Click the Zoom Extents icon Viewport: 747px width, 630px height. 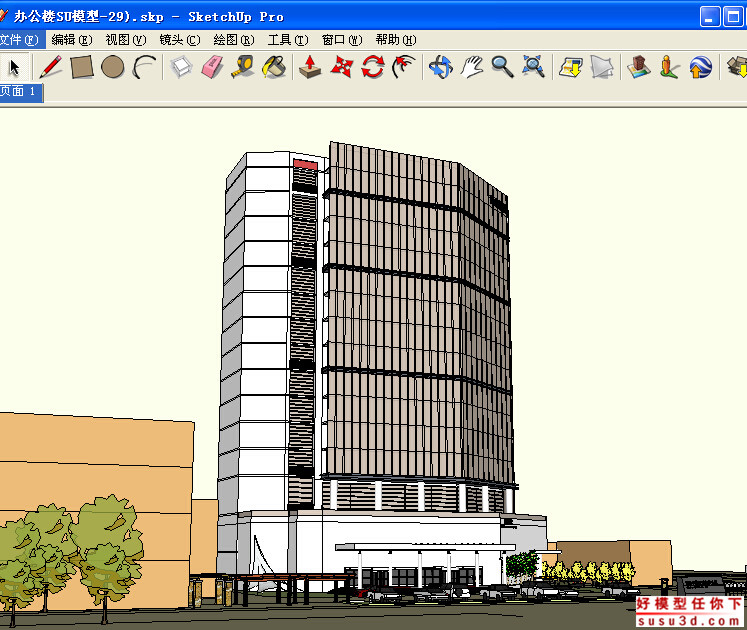[x=533, y=67]
